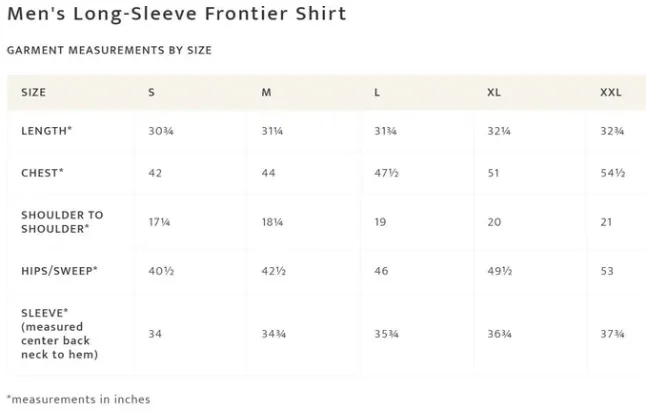Select the 49½ hips value for size XL

[x=499, y=271]
